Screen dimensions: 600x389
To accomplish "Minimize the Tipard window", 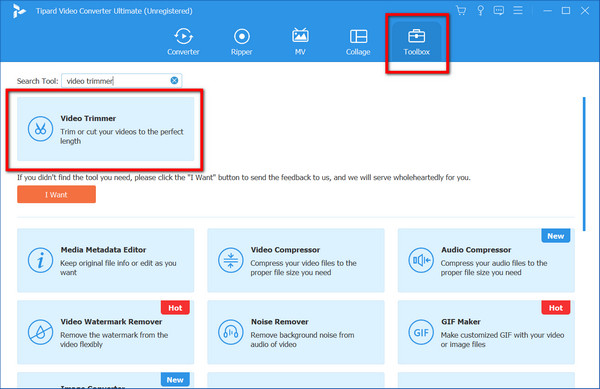I will click(x=548, y=11).
